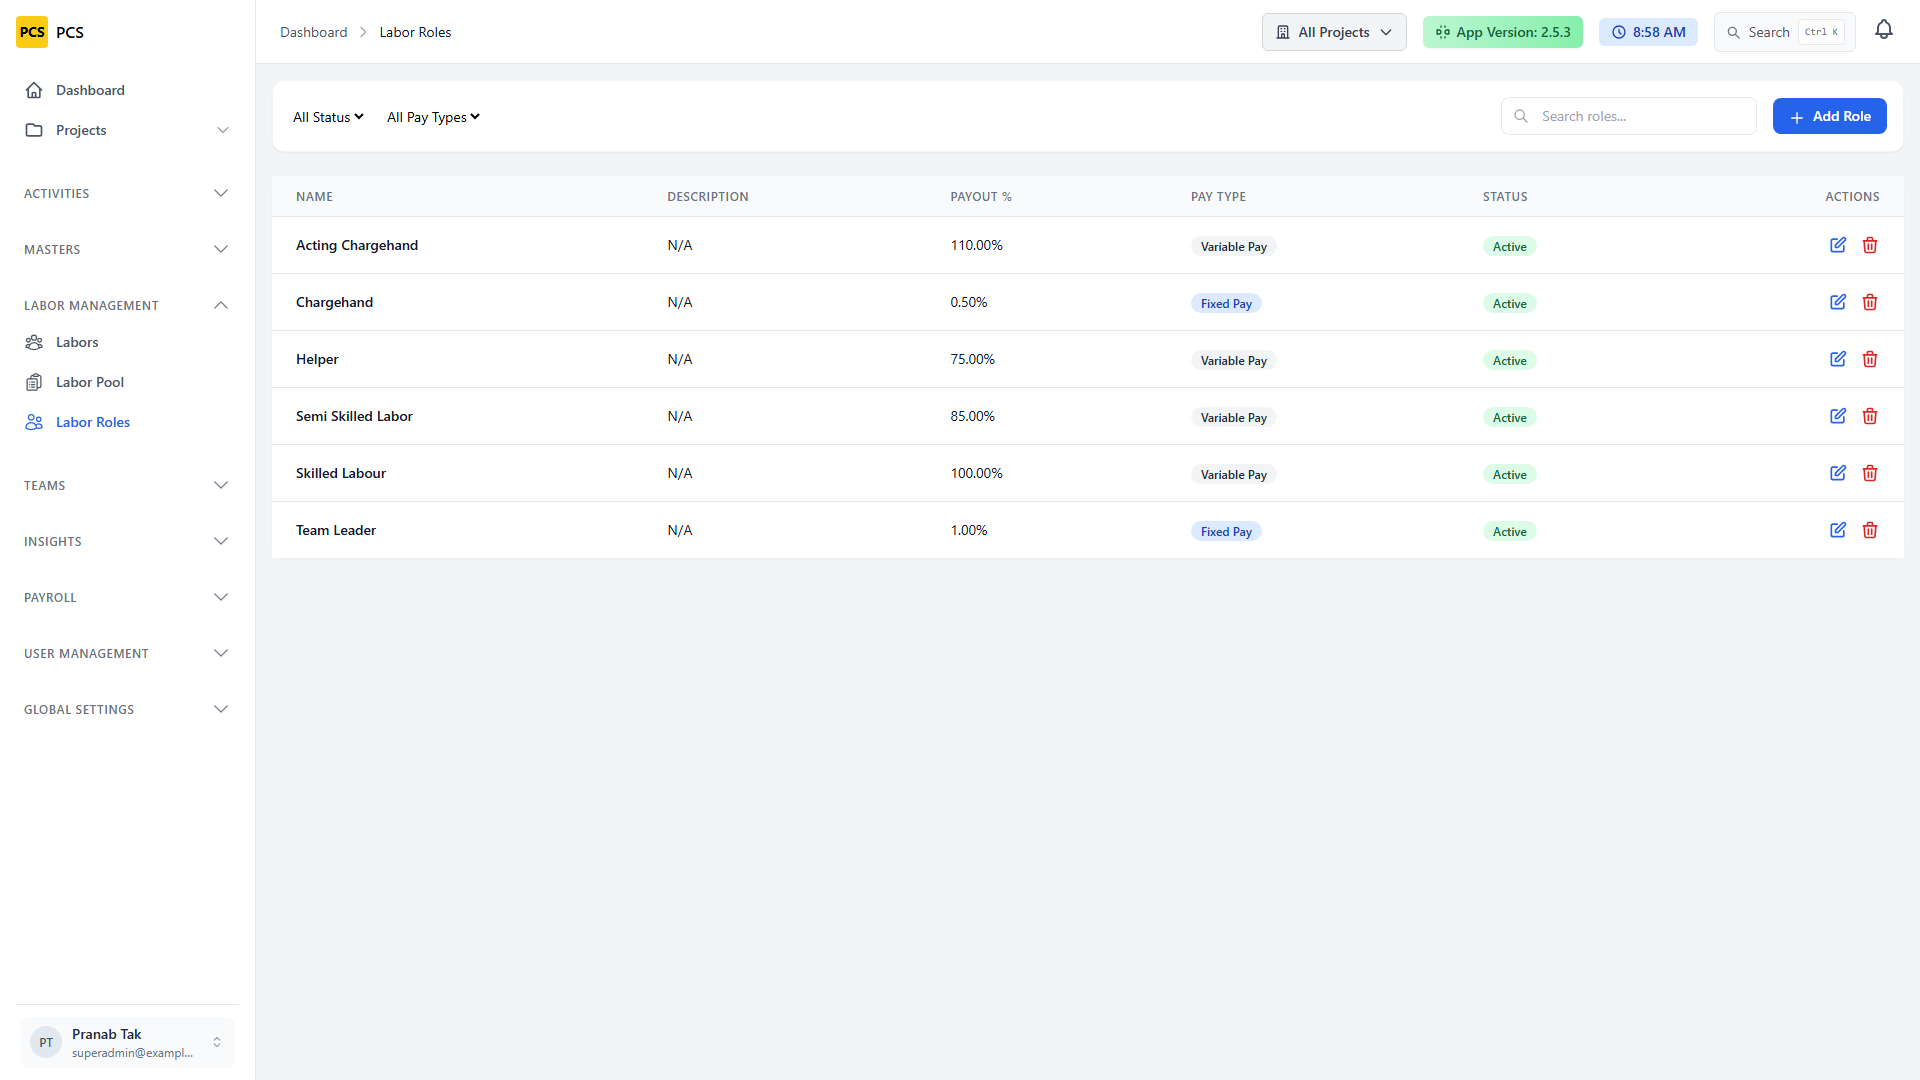Image resolution: width=1920 pixels, height=1080 pixels.
Task: Delete the Skilled Labour role
Action: pos(1870,473)
